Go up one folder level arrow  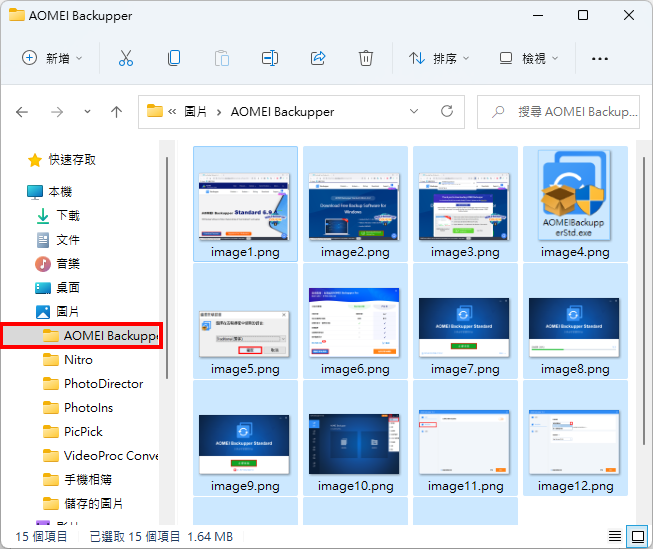pos(117,112)
